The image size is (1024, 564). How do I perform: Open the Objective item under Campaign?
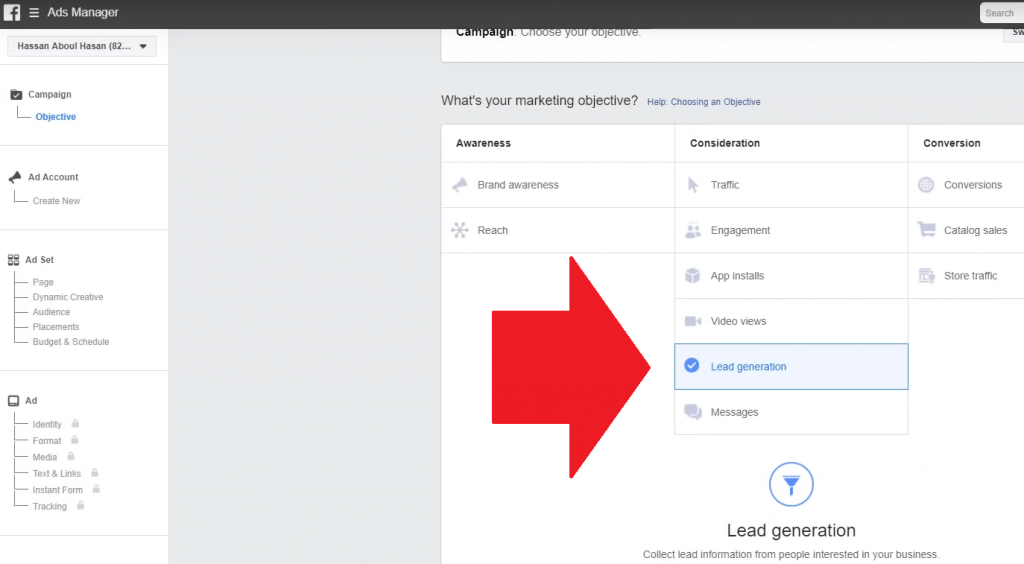click(x=56, y=117)
